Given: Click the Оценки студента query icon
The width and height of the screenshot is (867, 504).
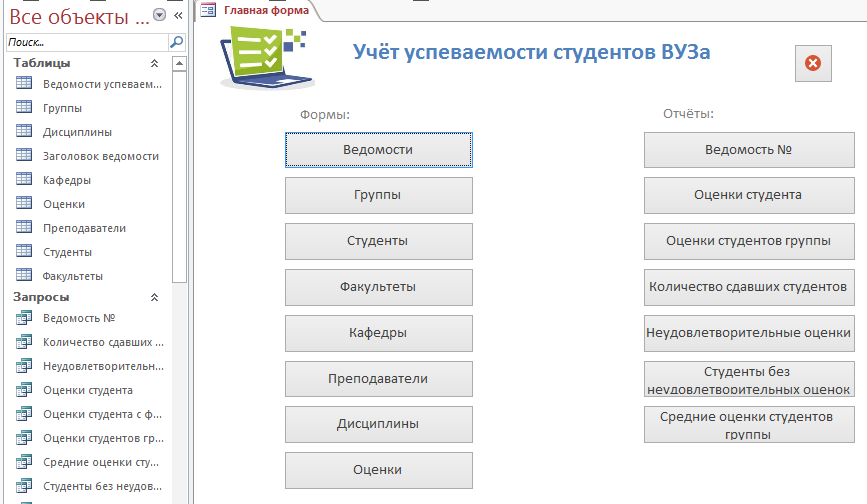Looking at the screenshot, I should pos(24,390).
